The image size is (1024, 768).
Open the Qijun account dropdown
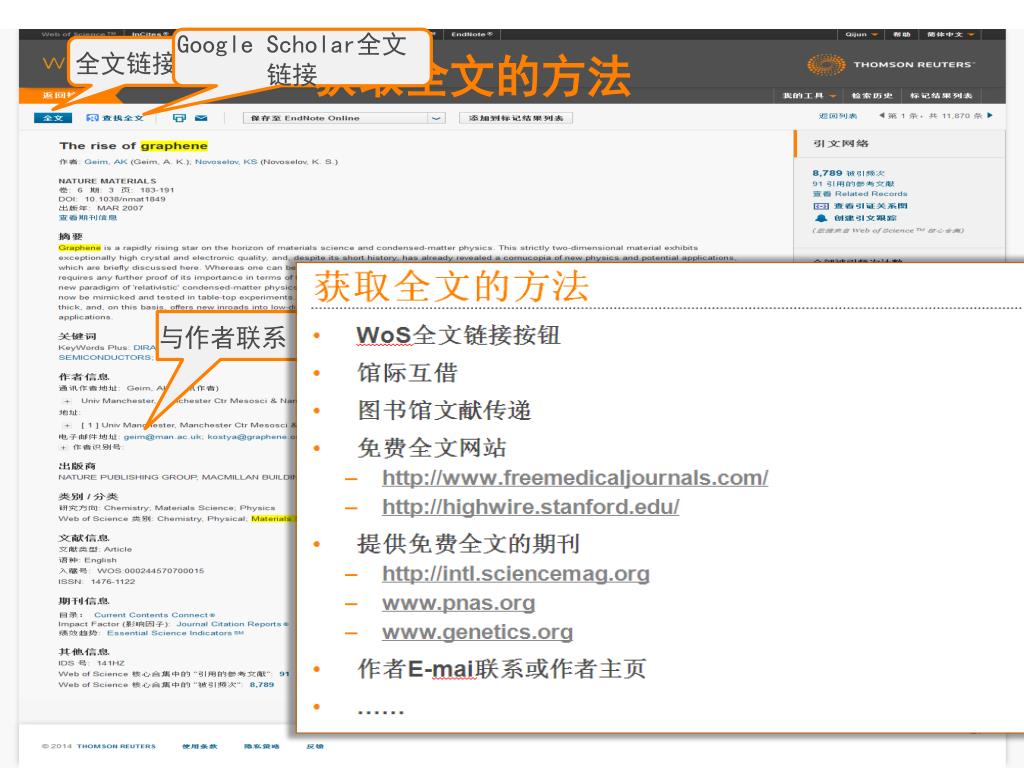[x=861, y=35]
